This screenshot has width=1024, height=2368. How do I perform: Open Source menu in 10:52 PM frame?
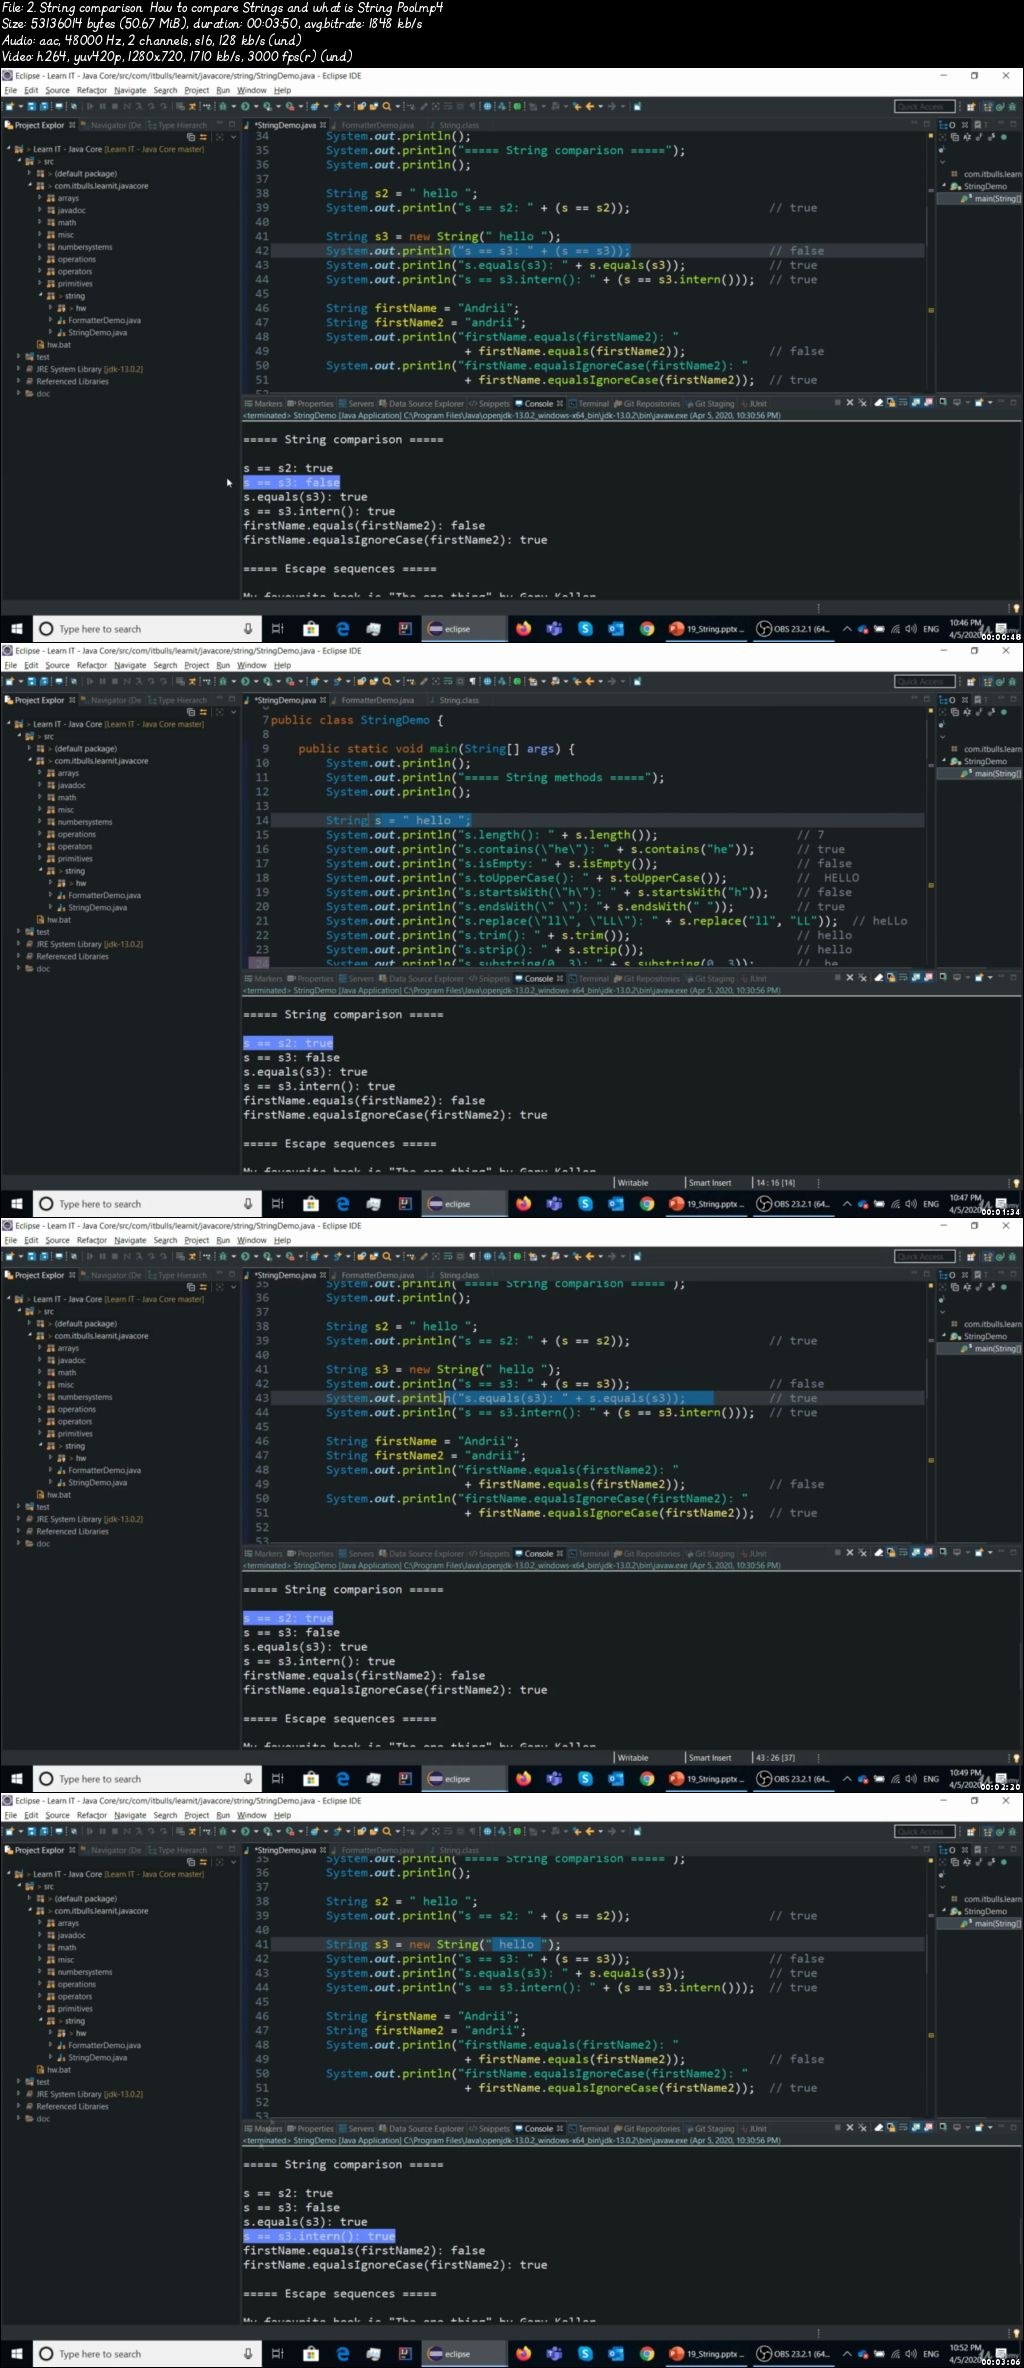point(57,1815)
